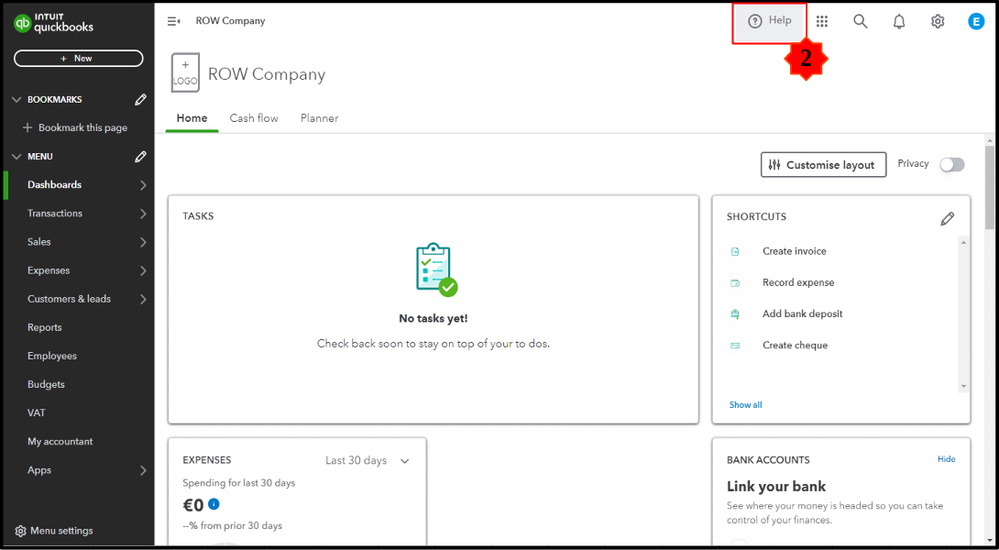Click the New button
The height and width of the screenshot is (550, 999).
[x=78, y=59]
